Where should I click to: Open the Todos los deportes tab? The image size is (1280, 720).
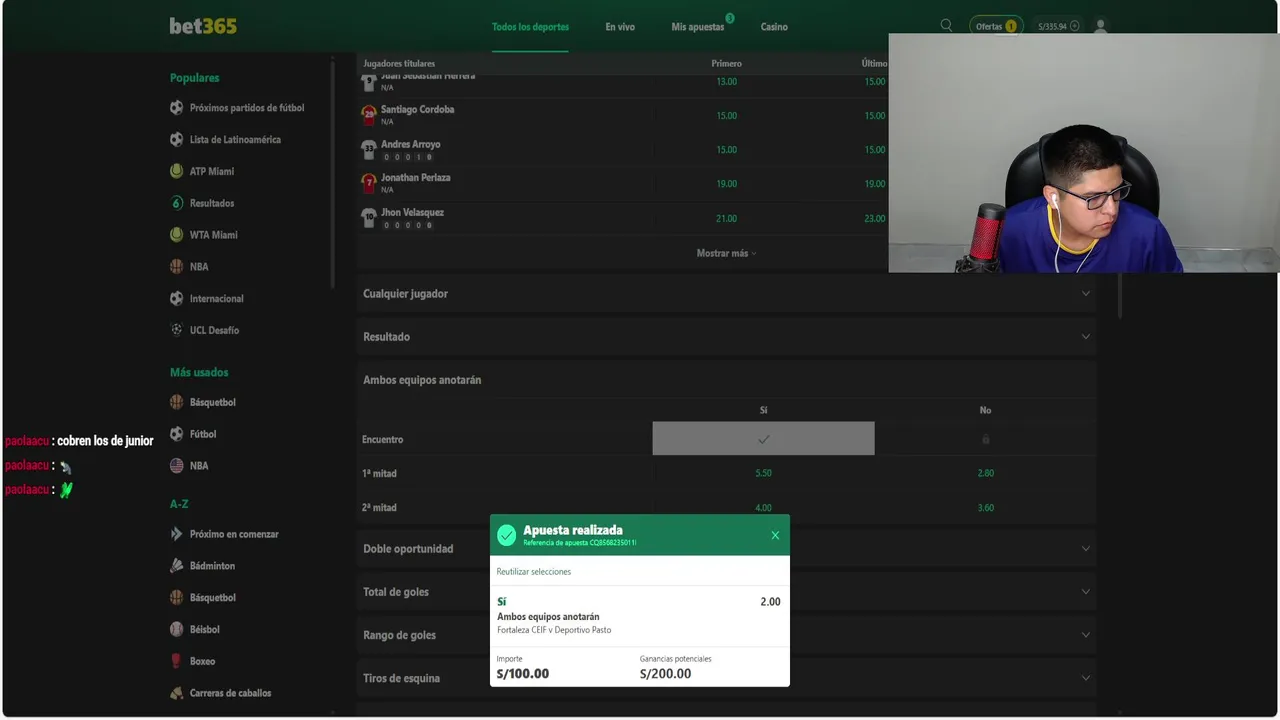click(x=530, y=27)
